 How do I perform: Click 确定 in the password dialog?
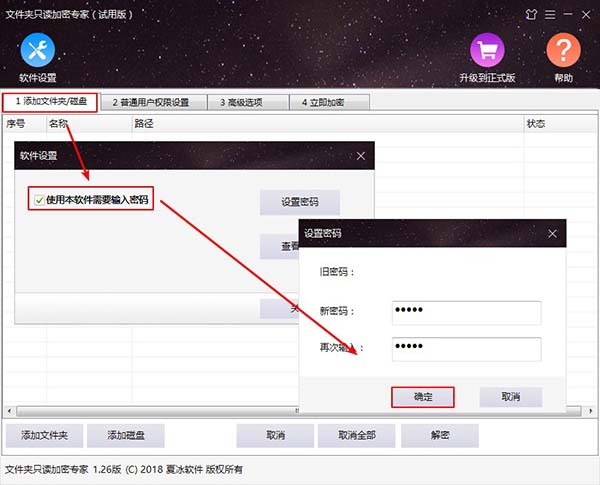click(423, 397)
